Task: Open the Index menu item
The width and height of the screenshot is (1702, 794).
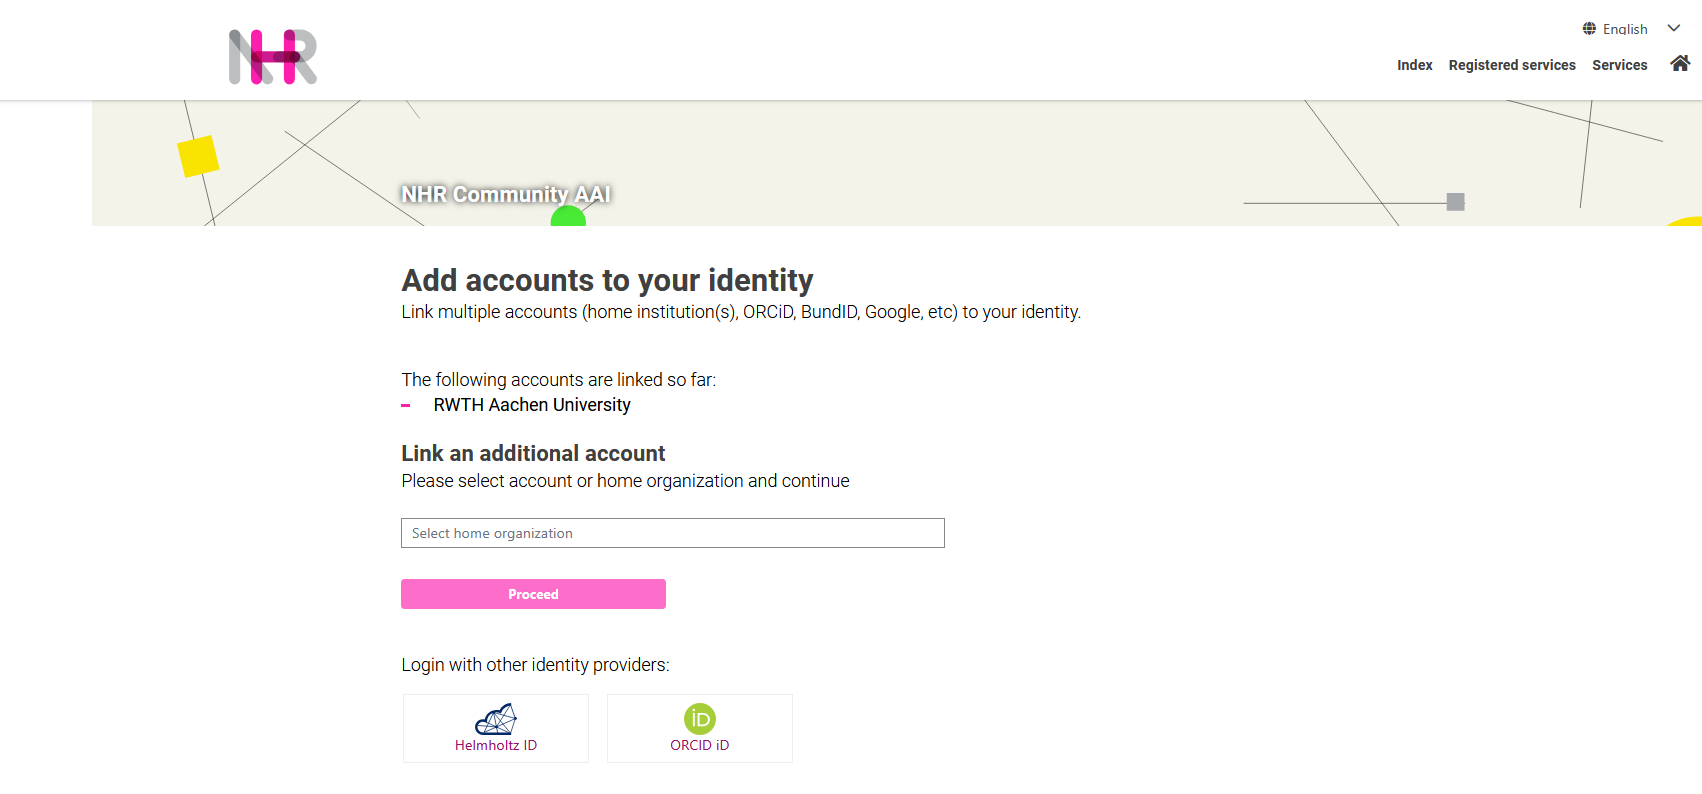Action: tap(1414, 64)
